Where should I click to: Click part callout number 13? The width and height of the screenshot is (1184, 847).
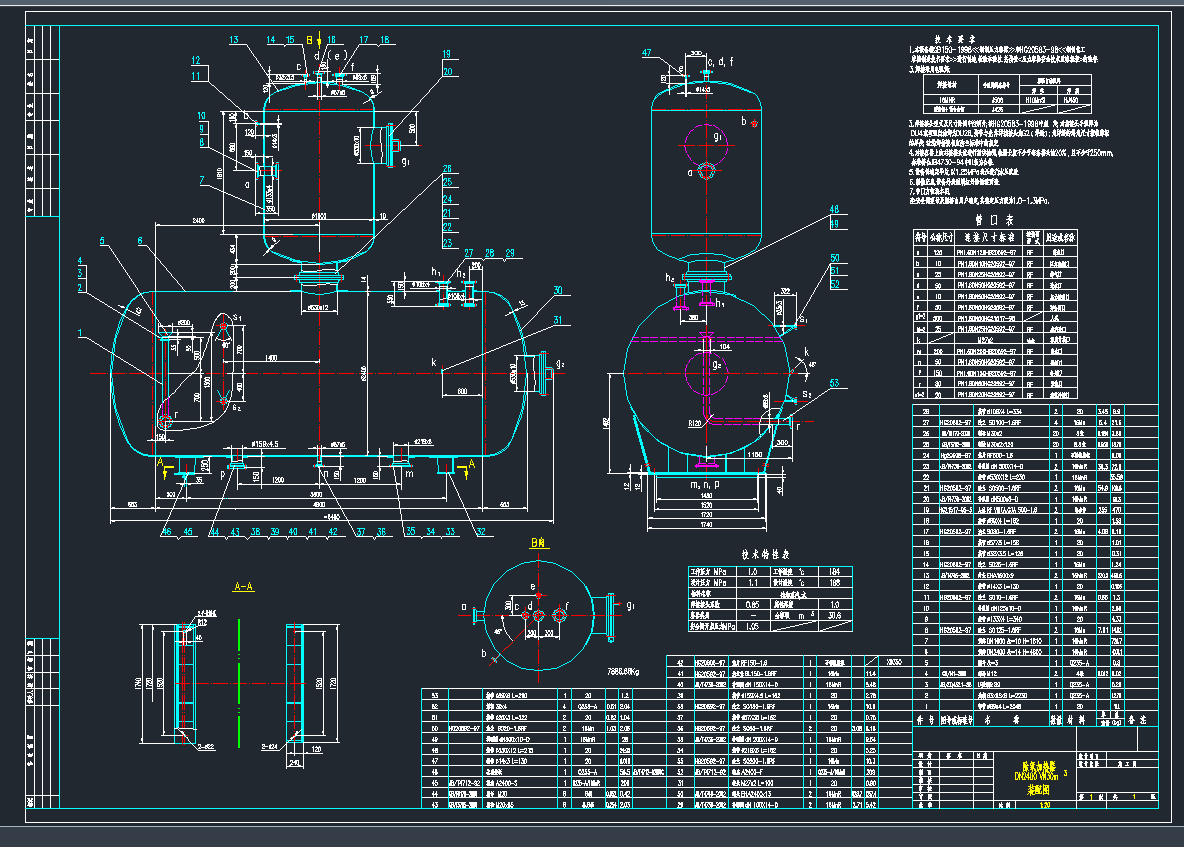click(234, 40)
